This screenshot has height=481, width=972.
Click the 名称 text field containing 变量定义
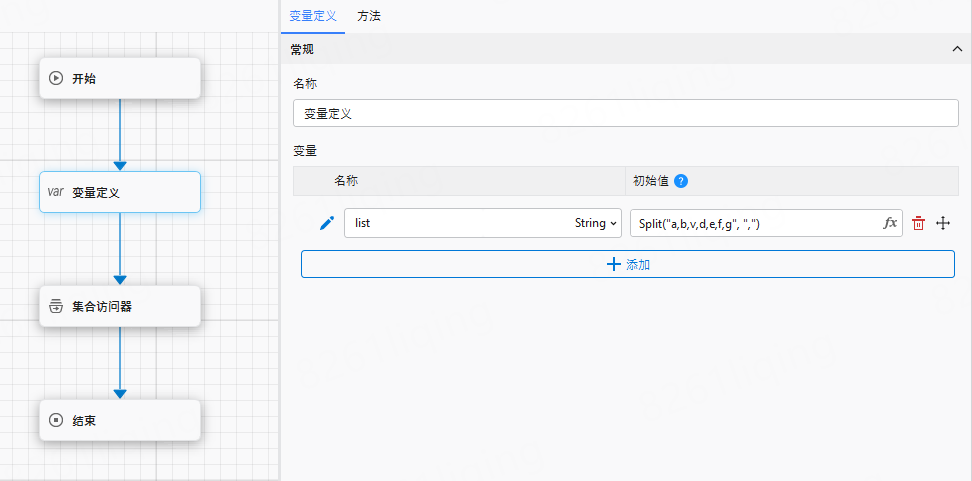click(x=624, y=114)
